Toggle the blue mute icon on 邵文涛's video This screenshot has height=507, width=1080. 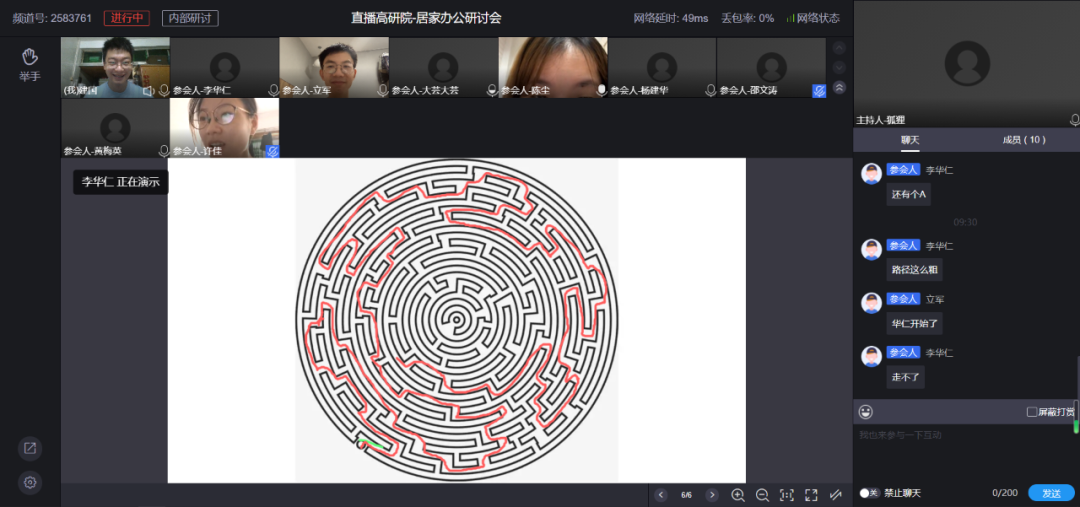pos(819,90)
